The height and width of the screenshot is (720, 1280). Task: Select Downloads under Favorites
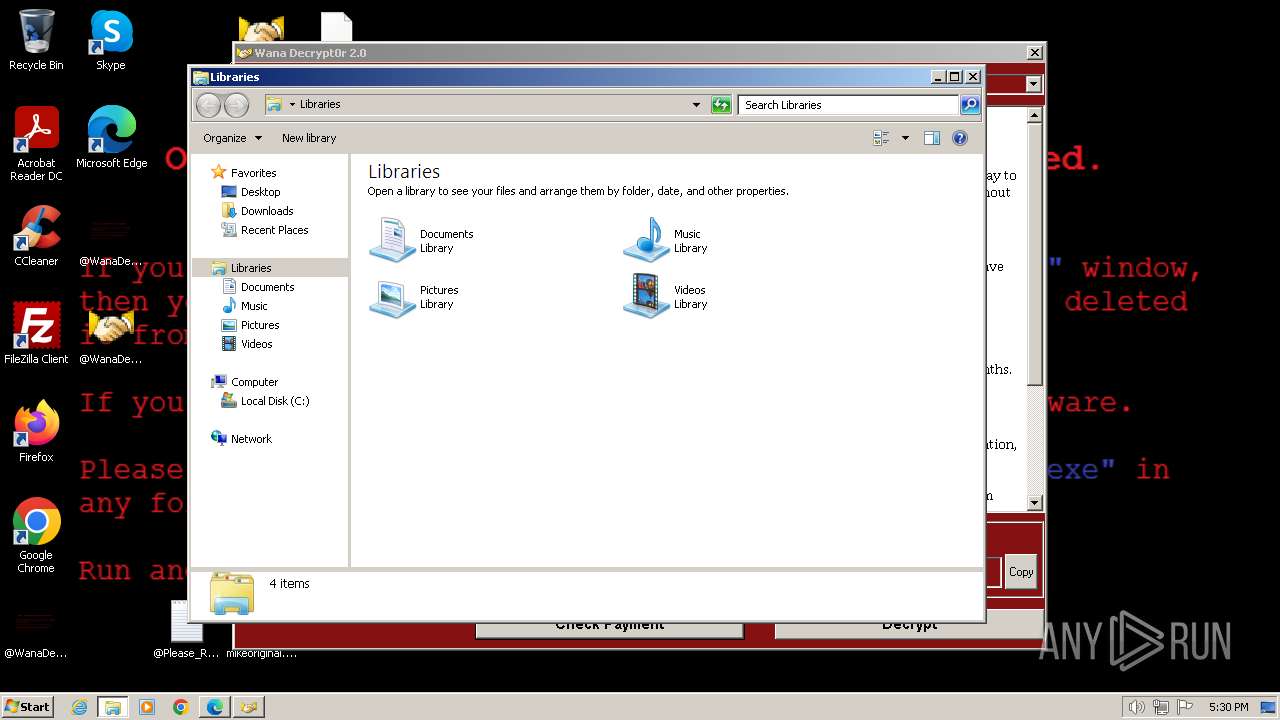[267, 211]
